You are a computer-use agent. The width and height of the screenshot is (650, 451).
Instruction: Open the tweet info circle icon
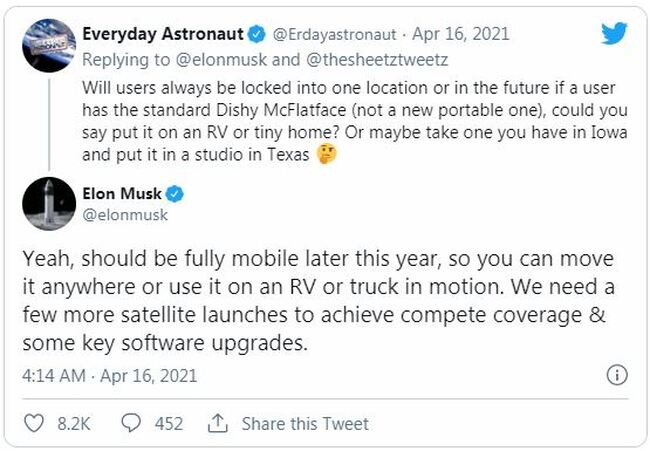(x=617, y=375)
